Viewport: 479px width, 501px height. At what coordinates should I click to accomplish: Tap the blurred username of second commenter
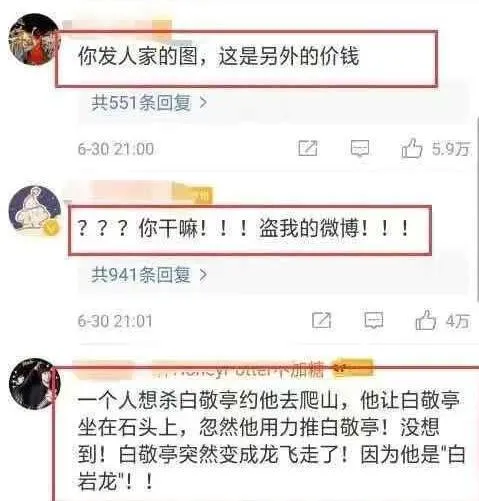click(137, 193)
